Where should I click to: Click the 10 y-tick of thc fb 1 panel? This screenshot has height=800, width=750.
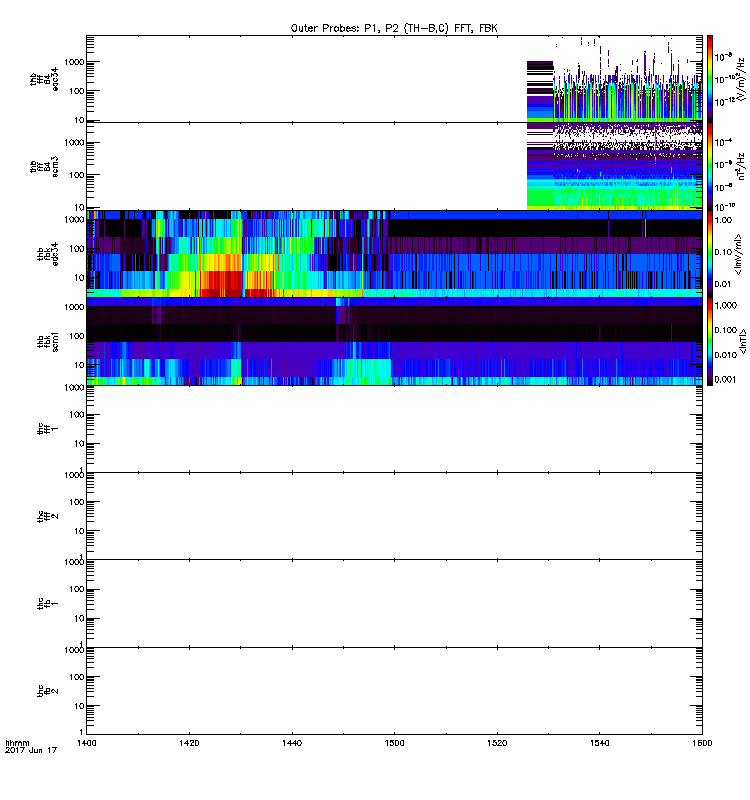[x=79, y=618]
